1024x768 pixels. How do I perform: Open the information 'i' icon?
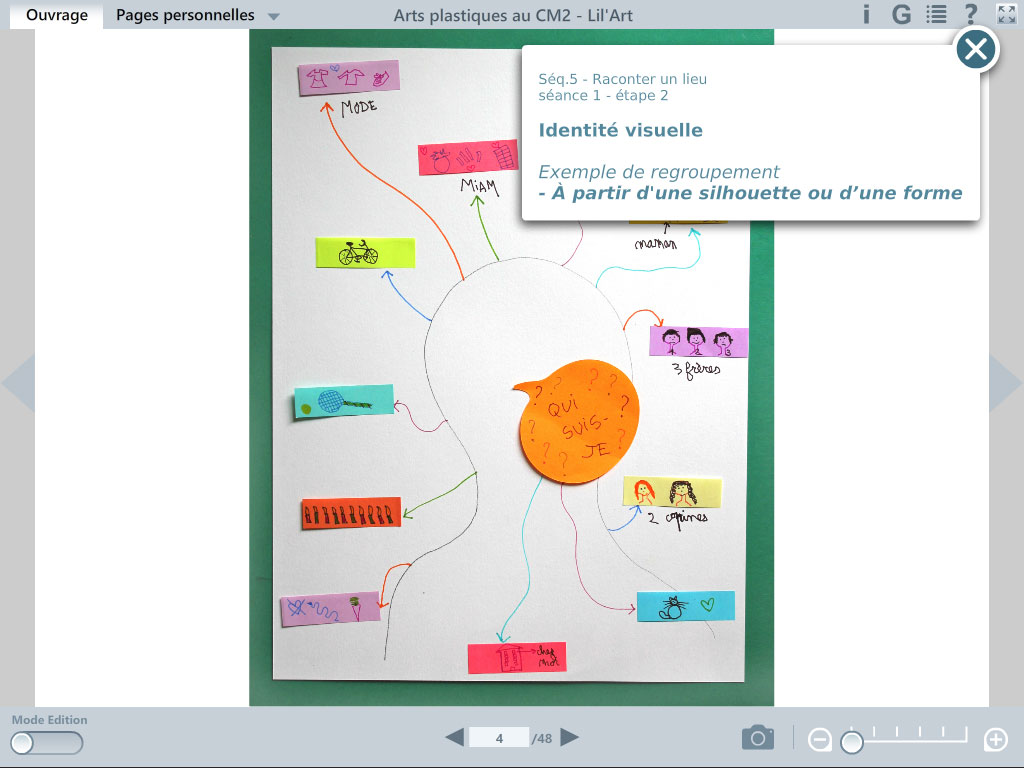tap(867, 14)
